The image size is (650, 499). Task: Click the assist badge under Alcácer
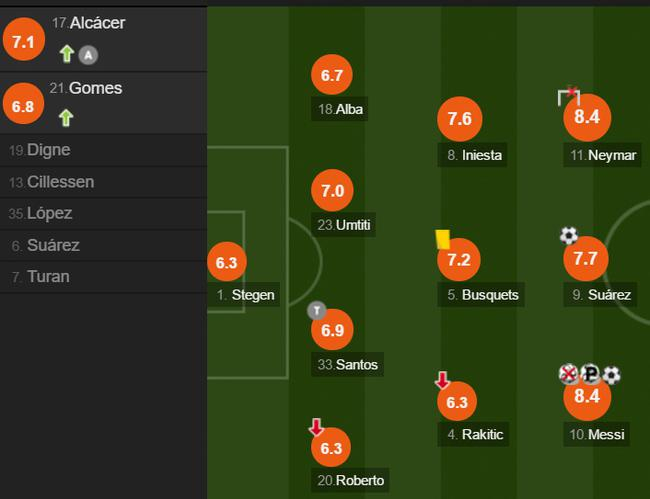[x=88, y=55]
